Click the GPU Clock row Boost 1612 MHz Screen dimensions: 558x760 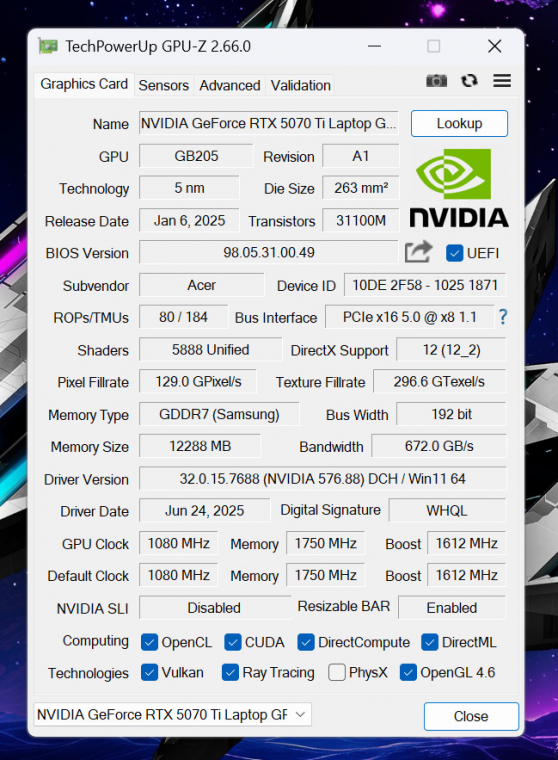466,543
